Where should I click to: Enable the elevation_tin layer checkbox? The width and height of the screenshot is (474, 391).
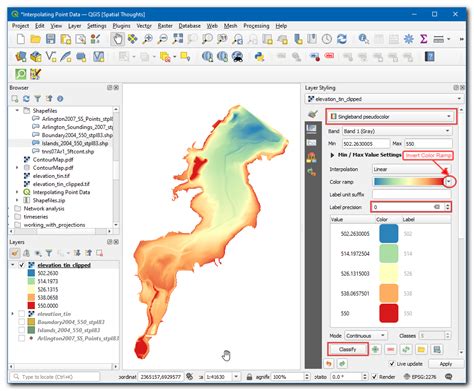point(22,314)
